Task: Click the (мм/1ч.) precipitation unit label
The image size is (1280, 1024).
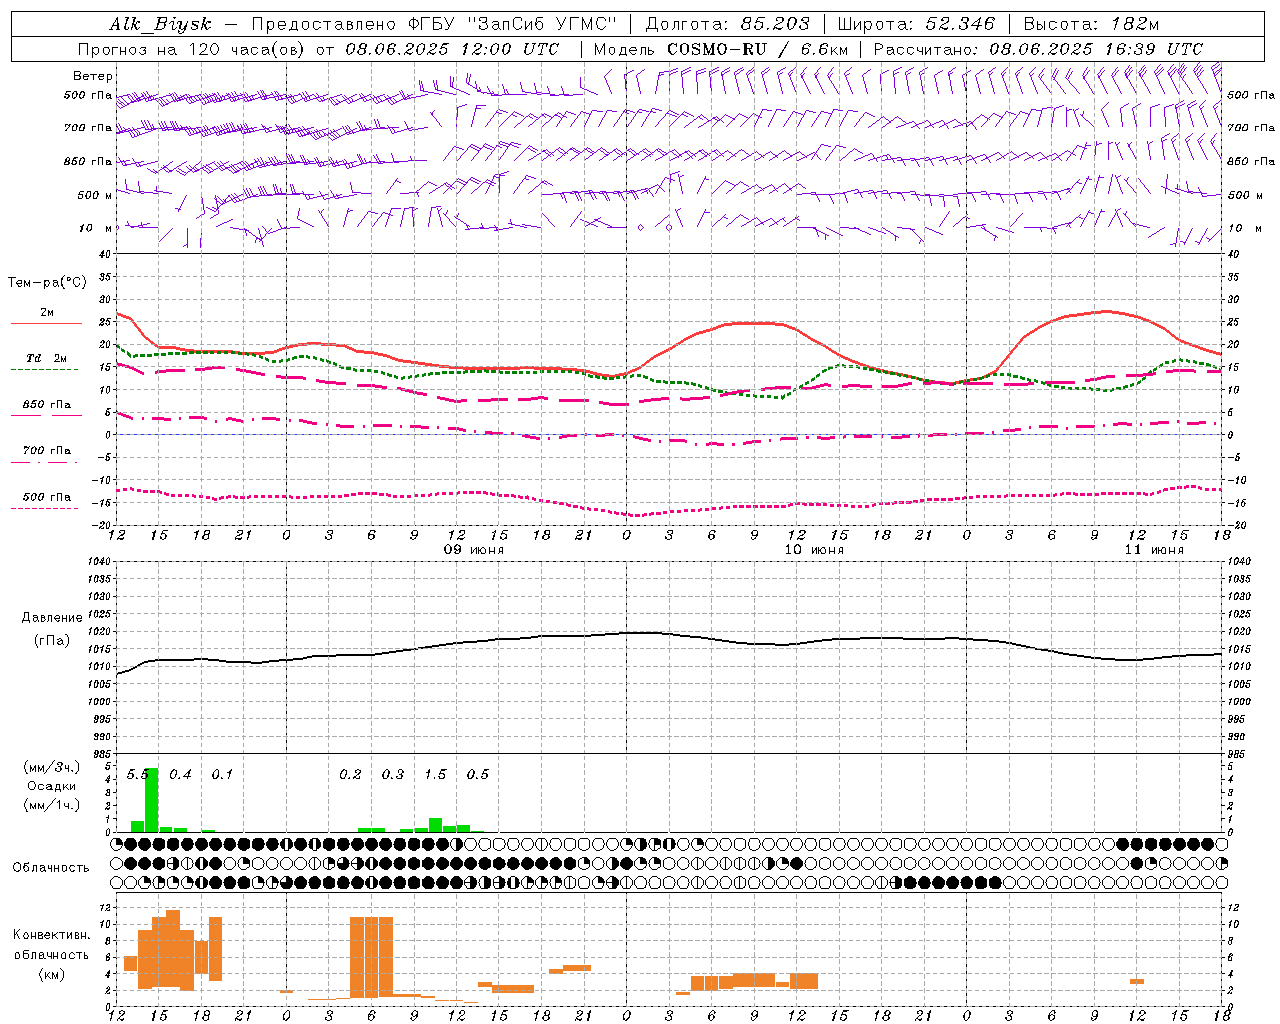Action: click(x=52, y=805)
